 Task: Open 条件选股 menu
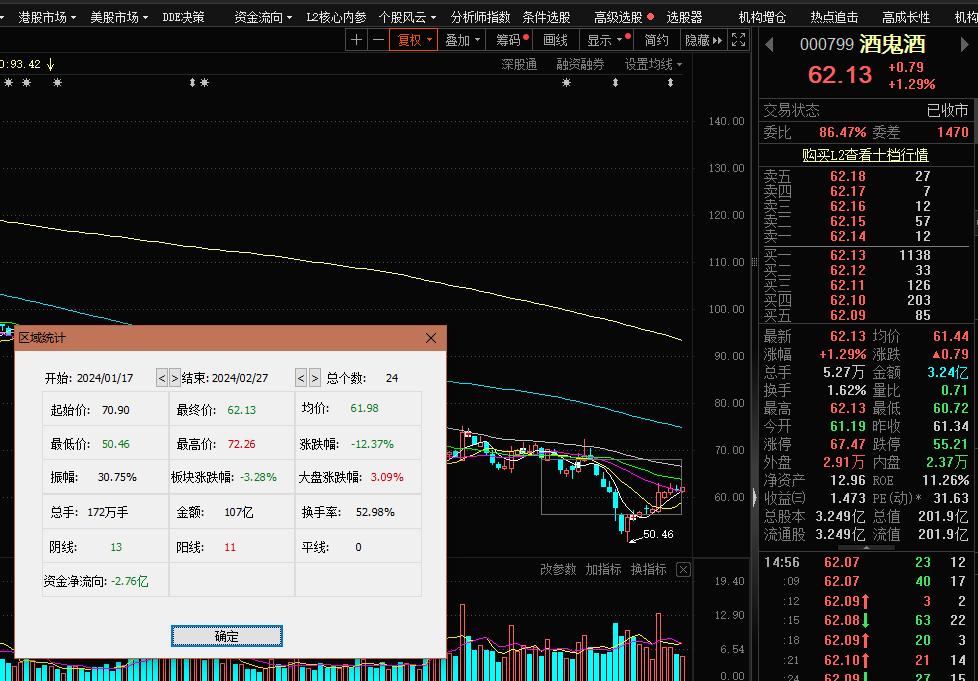(x=546, y=17)
